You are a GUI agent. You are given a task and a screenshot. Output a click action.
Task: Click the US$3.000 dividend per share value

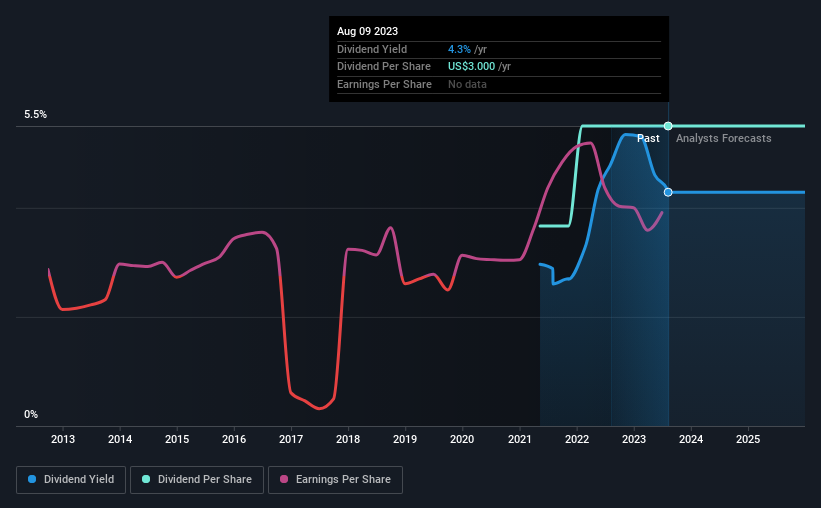(x=471, y=67)
